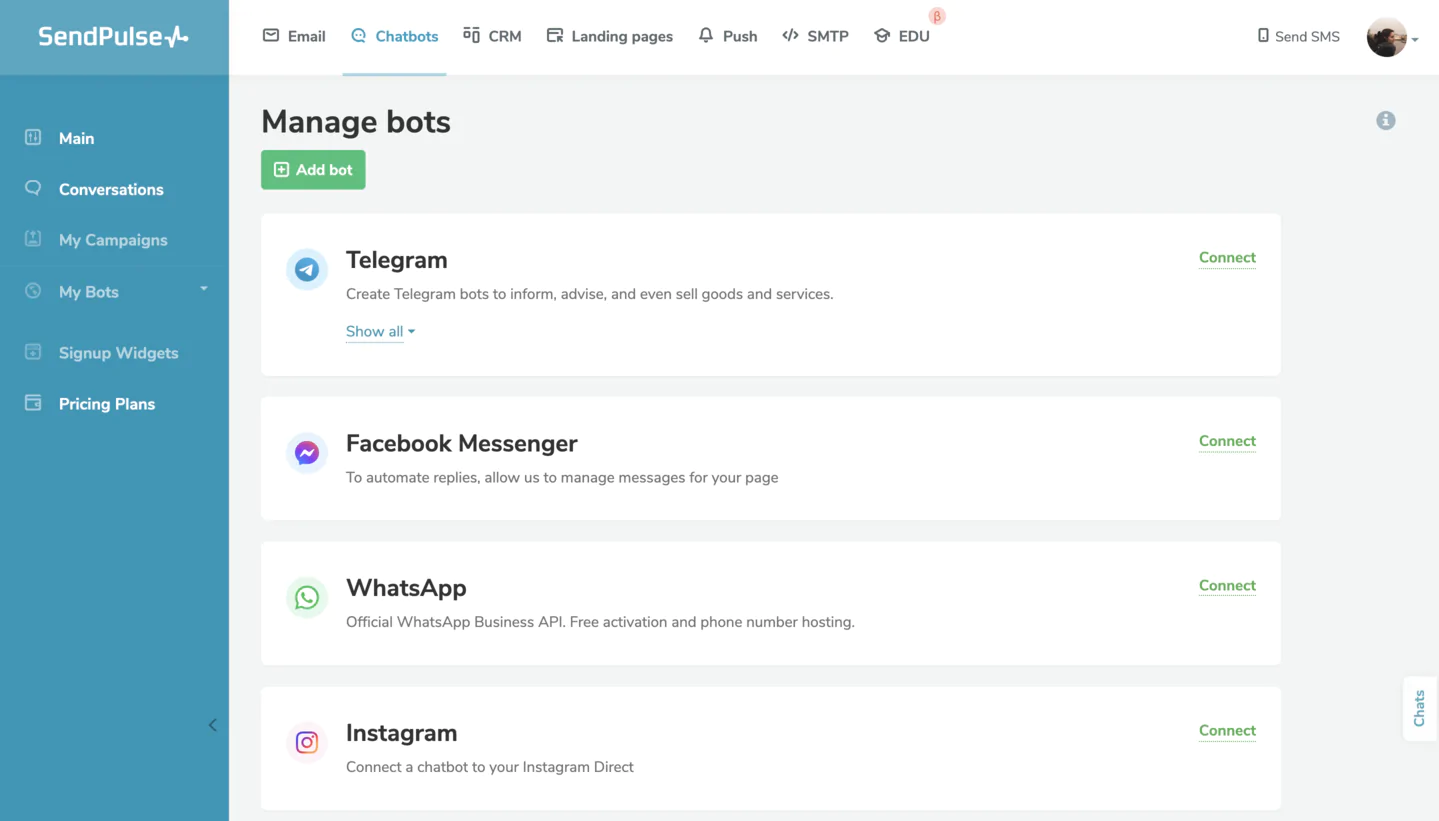This screenshot has height=821, width=1439.
Task: Open the page info icon
Action: coord(1386,120)
